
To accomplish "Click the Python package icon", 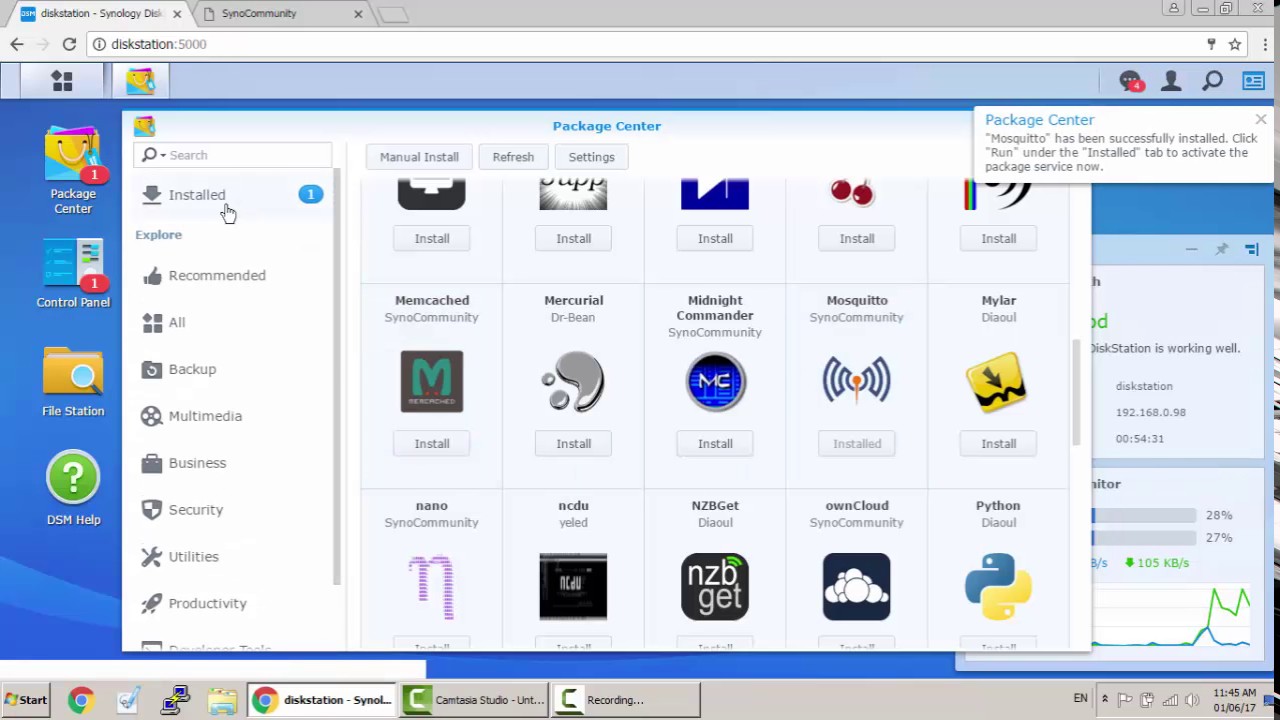I will [998, 587].
